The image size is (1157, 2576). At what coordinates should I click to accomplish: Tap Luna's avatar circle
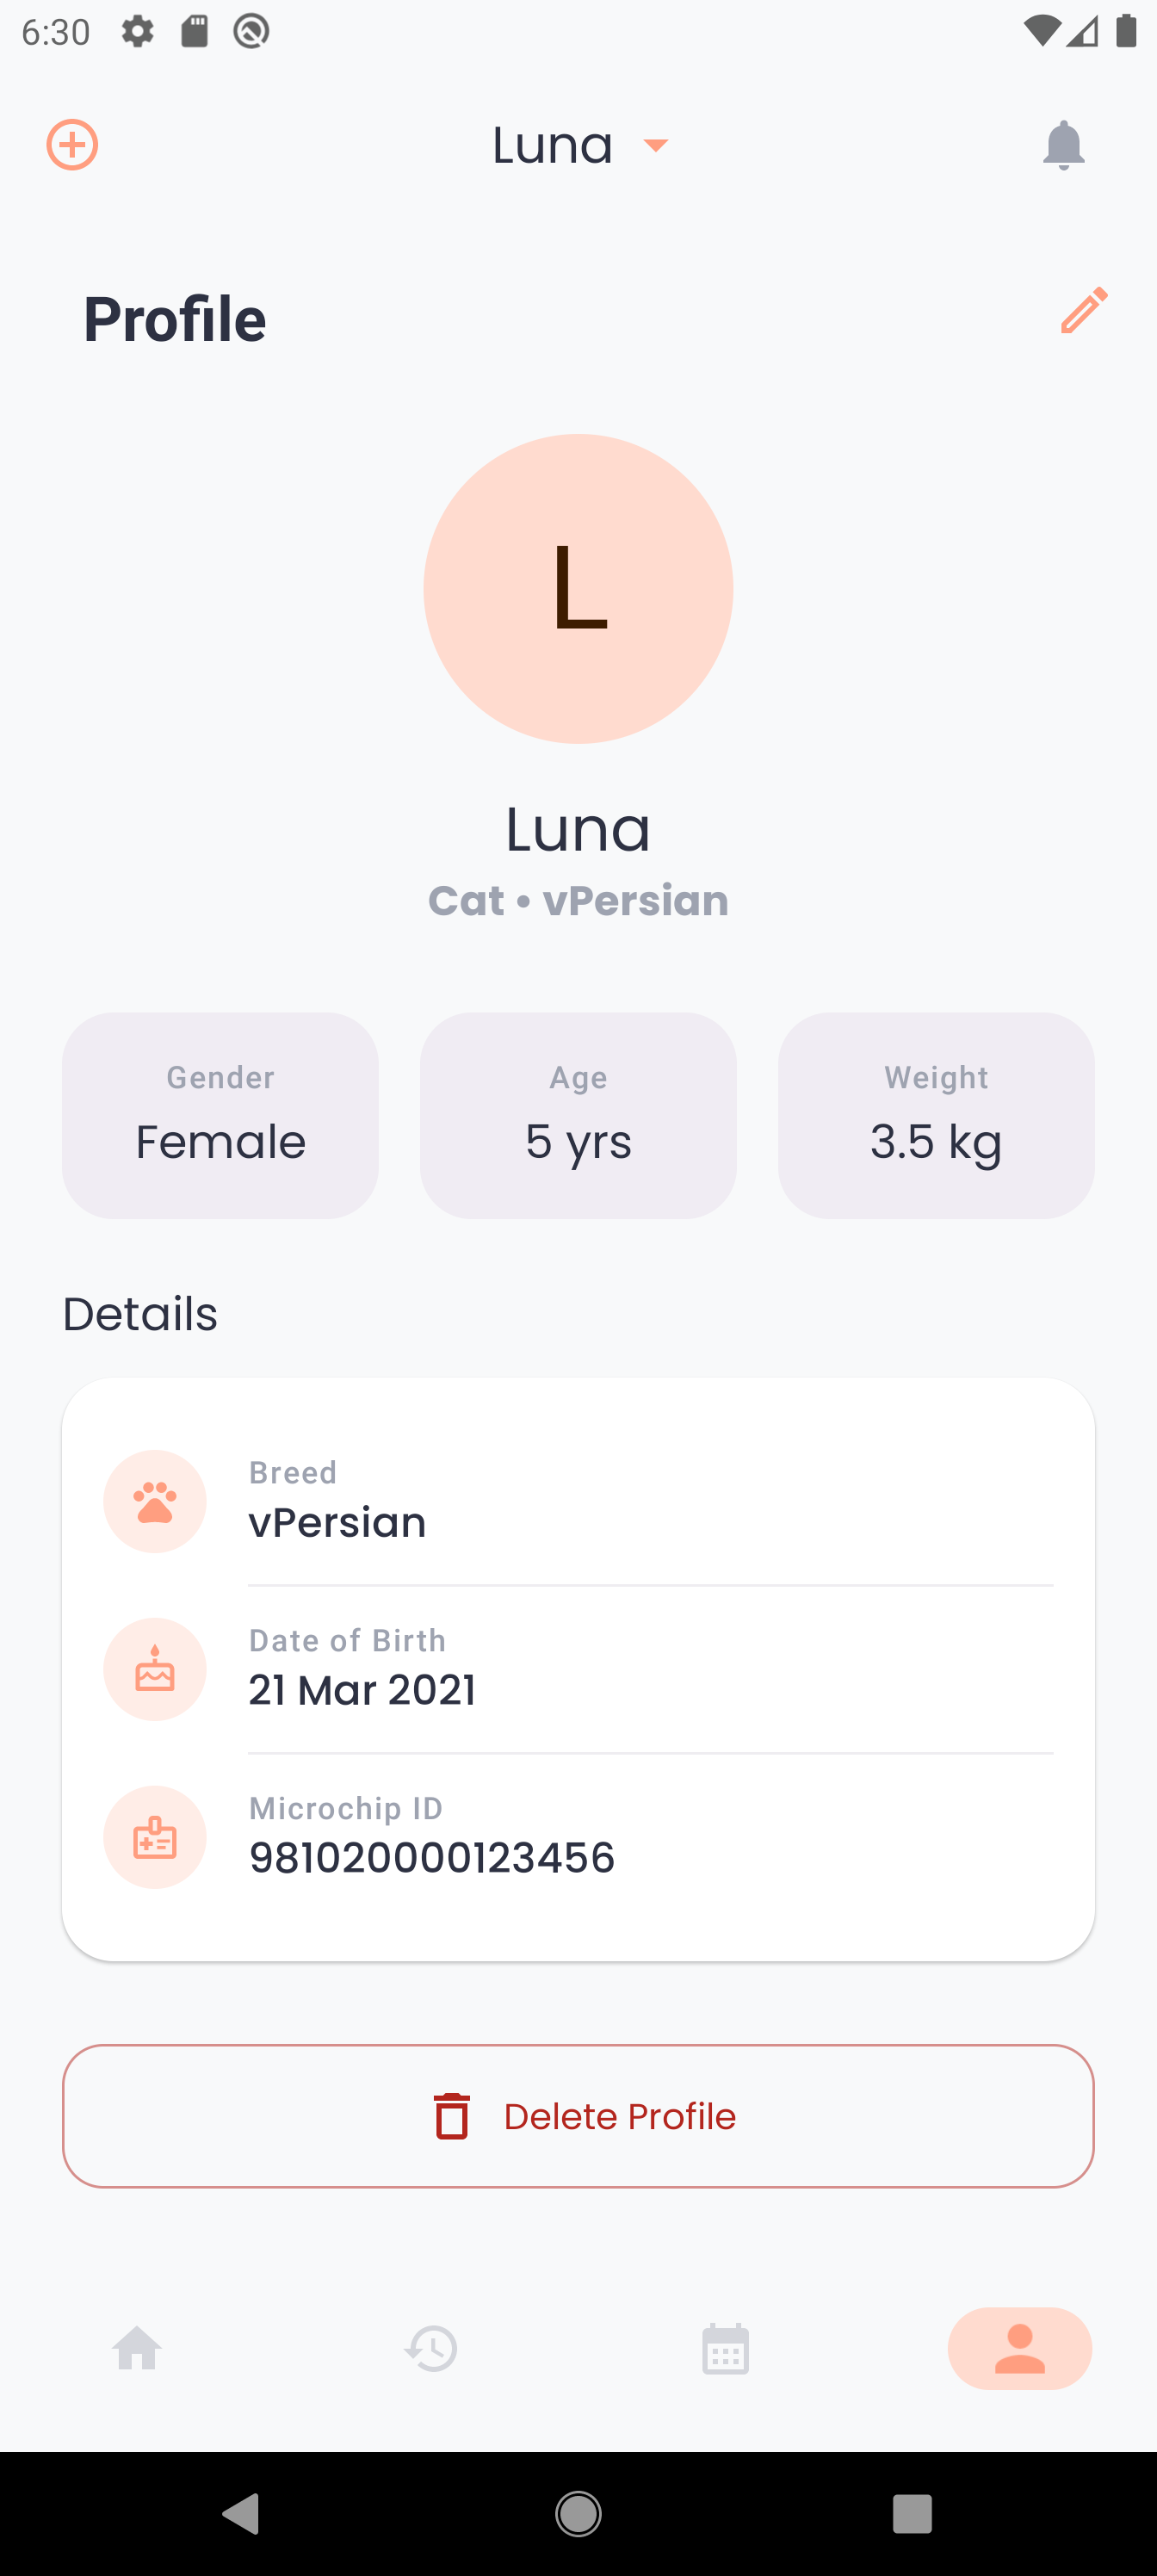[578, 588]
